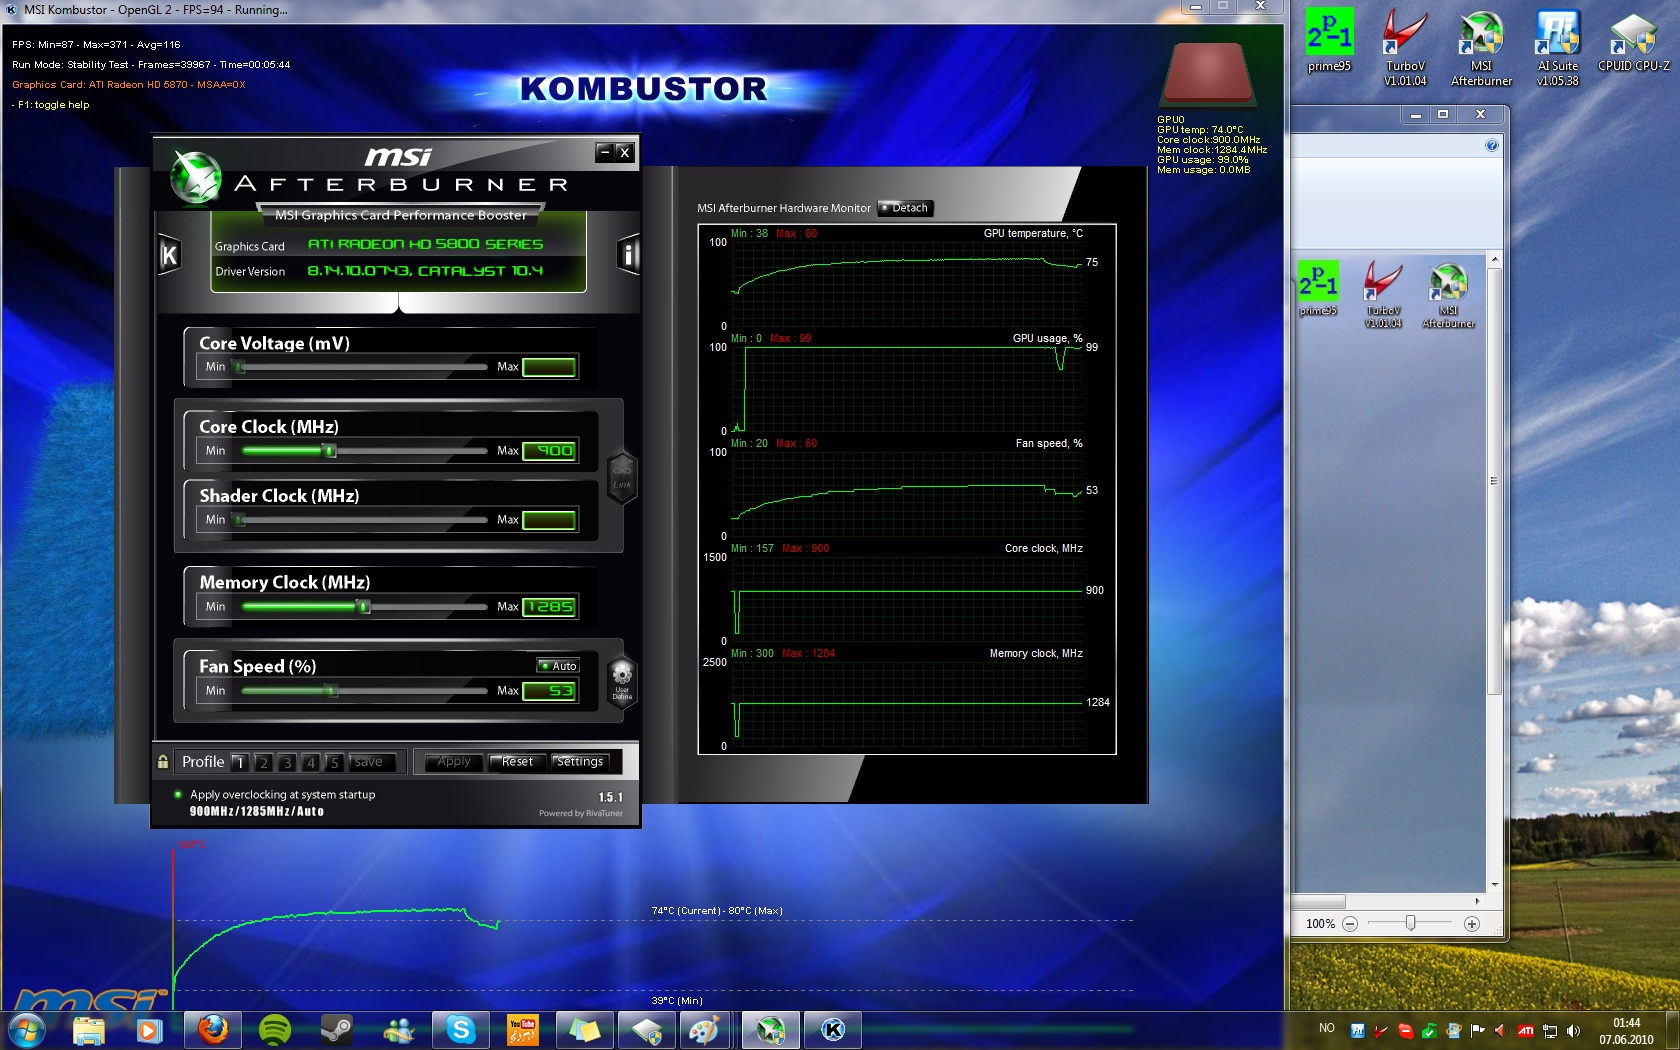
Task: Click the profile save button
Action: coord(368,762)
